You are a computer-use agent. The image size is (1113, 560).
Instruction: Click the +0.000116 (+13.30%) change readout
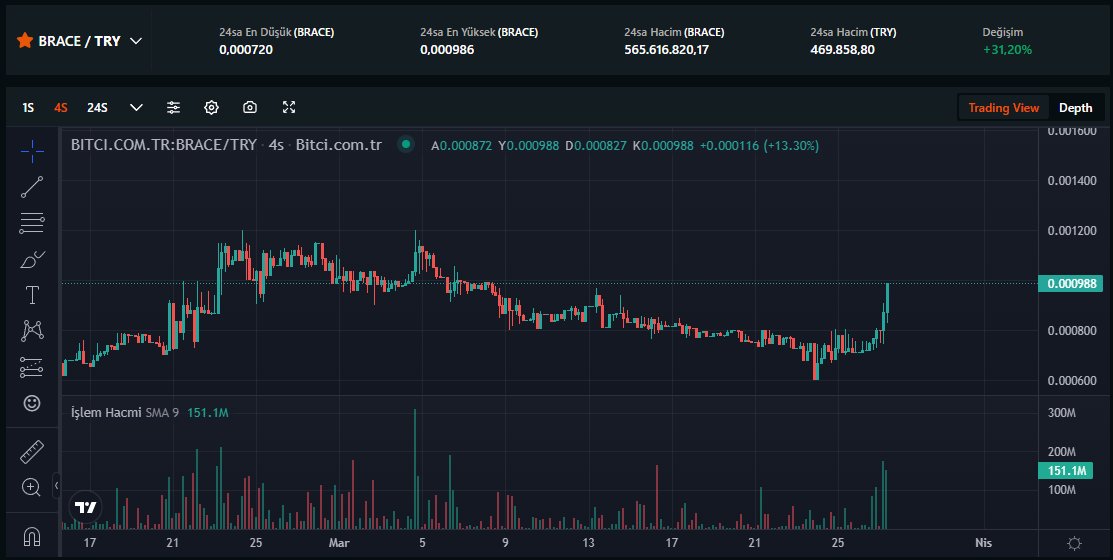(759, 146)
